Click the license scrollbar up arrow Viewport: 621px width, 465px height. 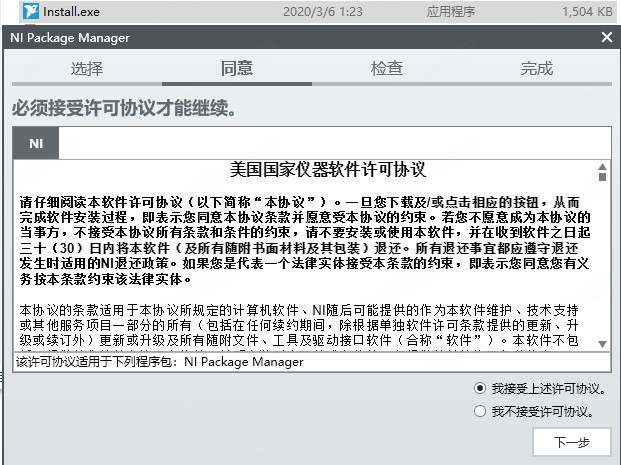coord(602,169)
